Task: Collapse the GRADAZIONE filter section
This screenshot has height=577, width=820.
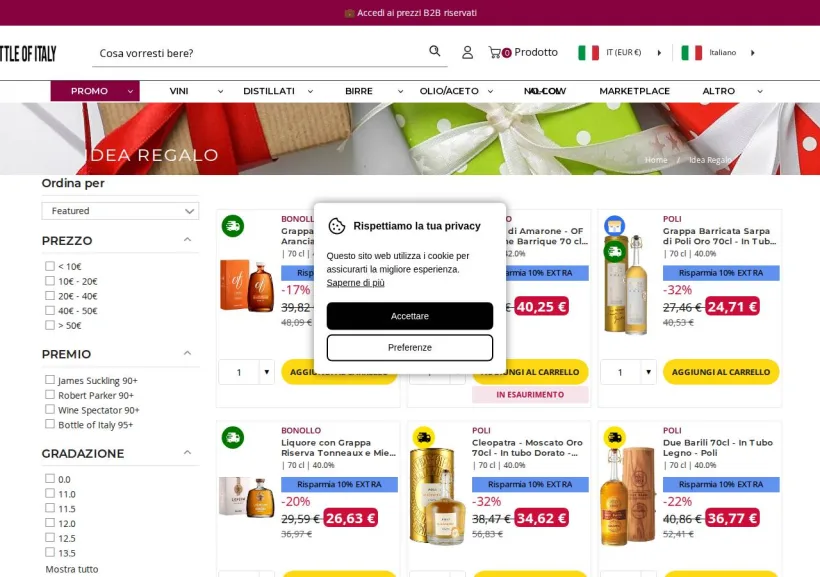Action: pyautogui.click(x=187, y=452)
